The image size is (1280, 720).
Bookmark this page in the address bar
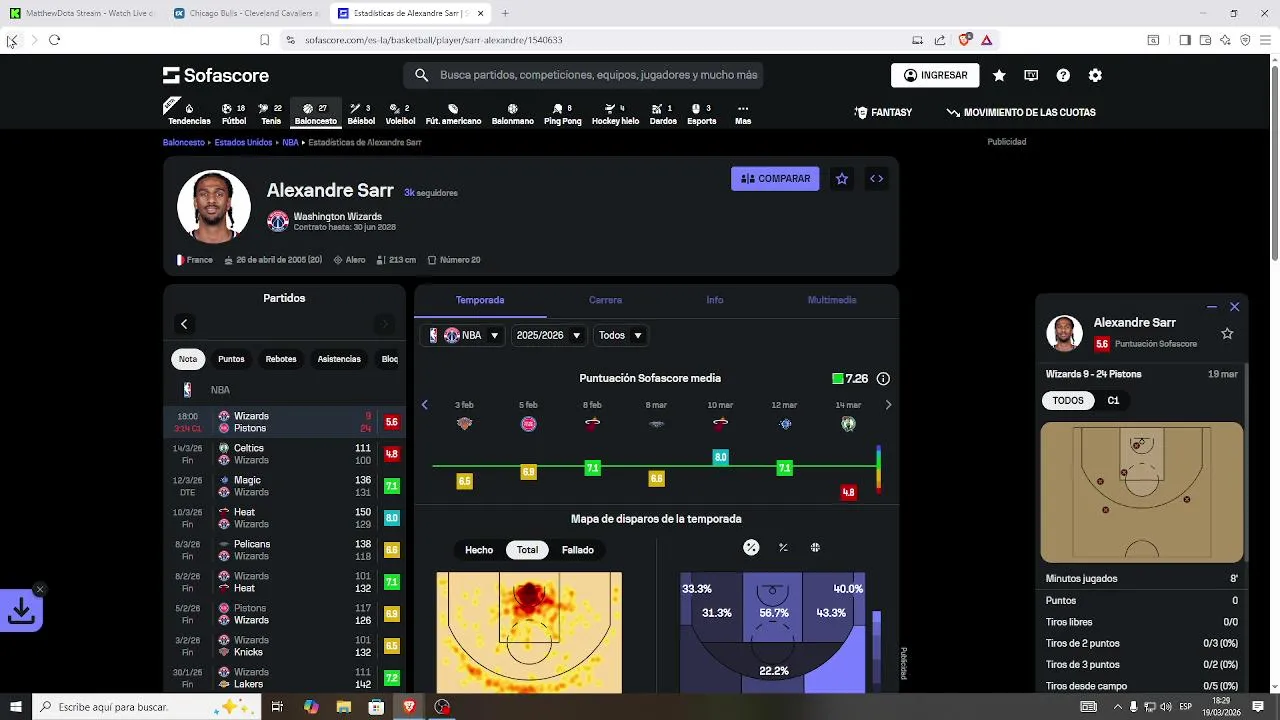point(264,40)
